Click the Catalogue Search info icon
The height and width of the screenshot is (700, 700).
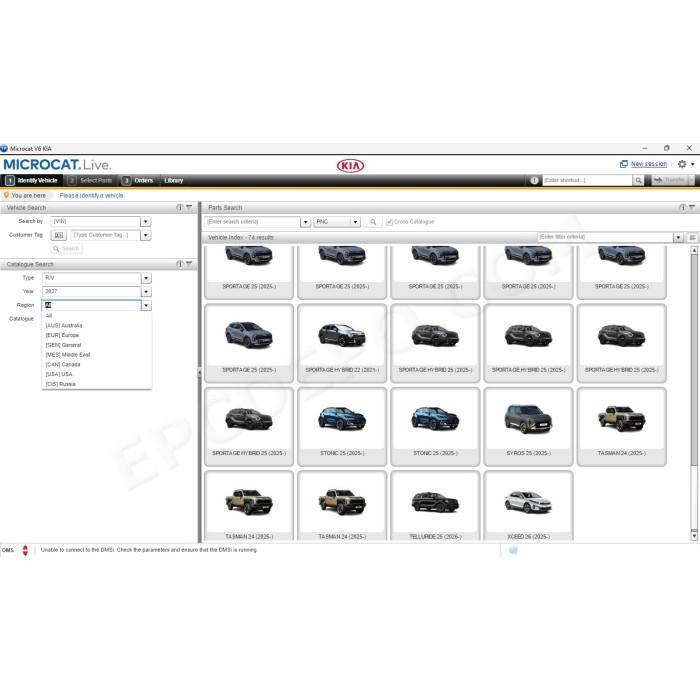179,264
